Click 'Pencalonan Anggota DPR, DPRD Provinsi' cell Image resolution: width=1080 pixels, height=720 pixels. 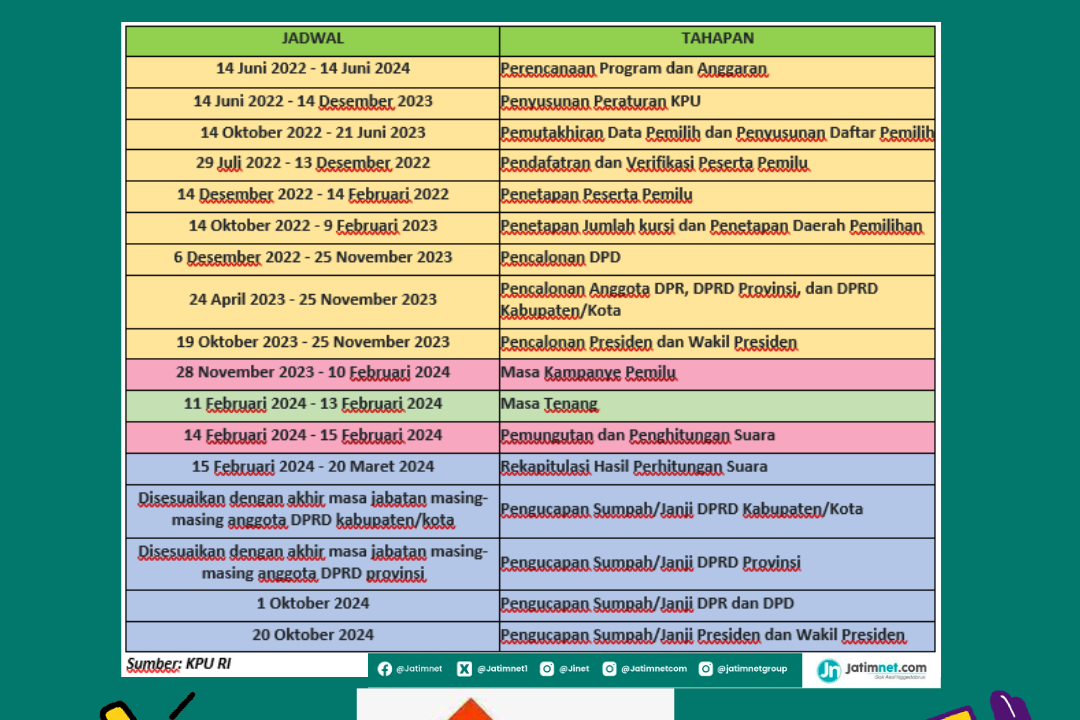tap(717, 301)
